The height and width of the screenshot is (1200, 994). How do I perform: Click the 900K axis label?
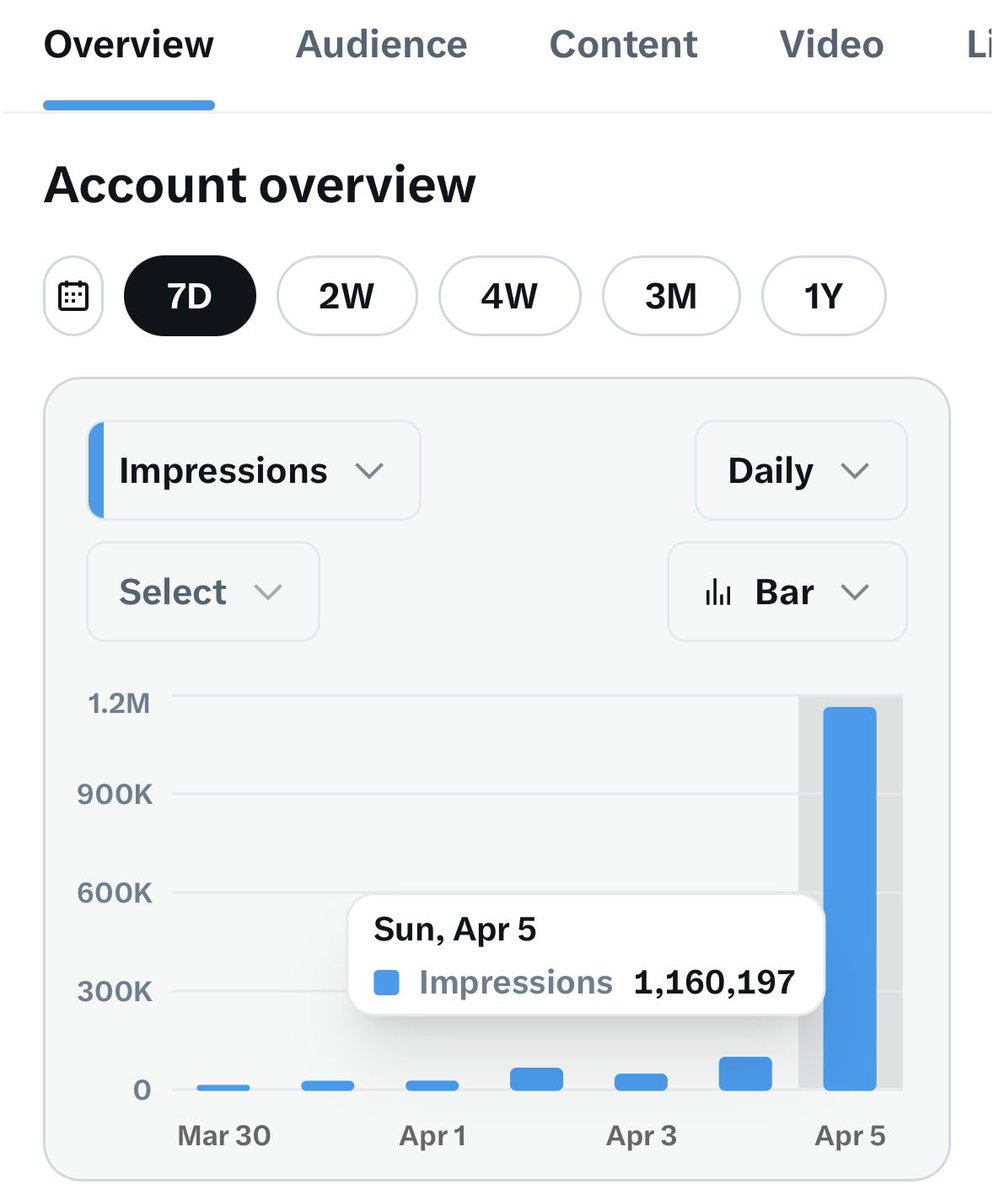[x=114, y=794]
